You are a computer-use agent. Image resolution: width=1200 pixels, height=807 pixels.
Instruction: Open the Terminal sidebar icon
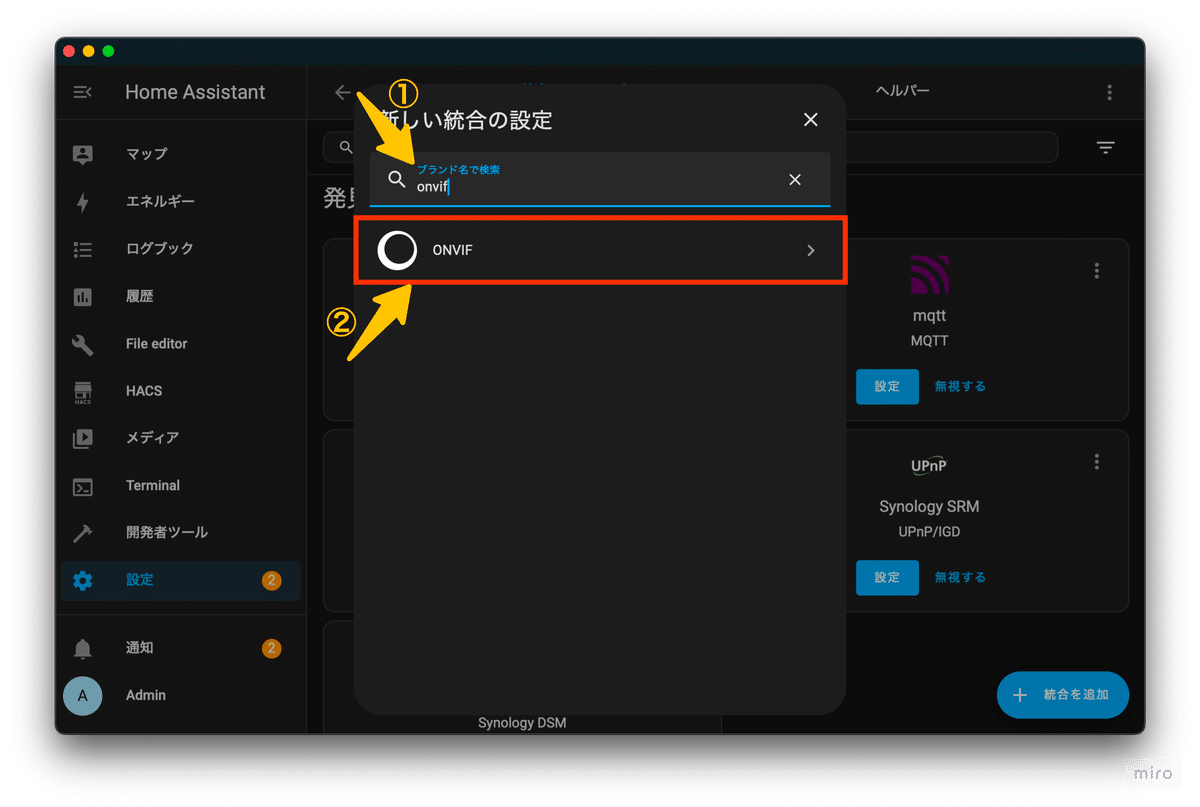(x=83, y=486)
